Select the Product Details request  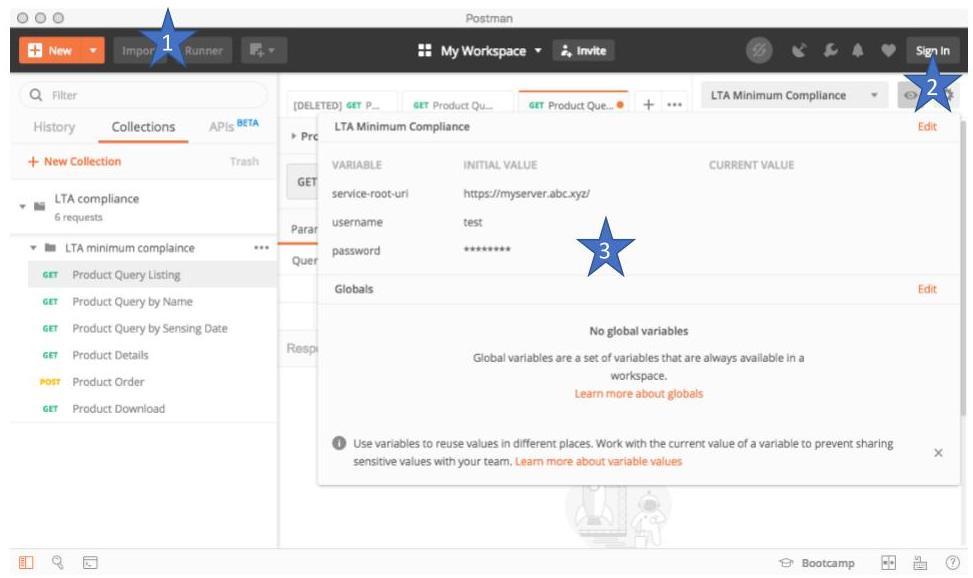coord(152,355)
